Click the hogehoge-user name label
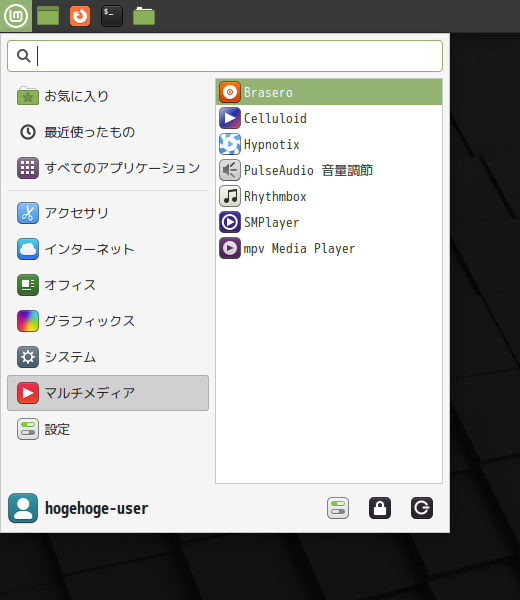Screen dimensions: 520x600 [x=96, y=509]
